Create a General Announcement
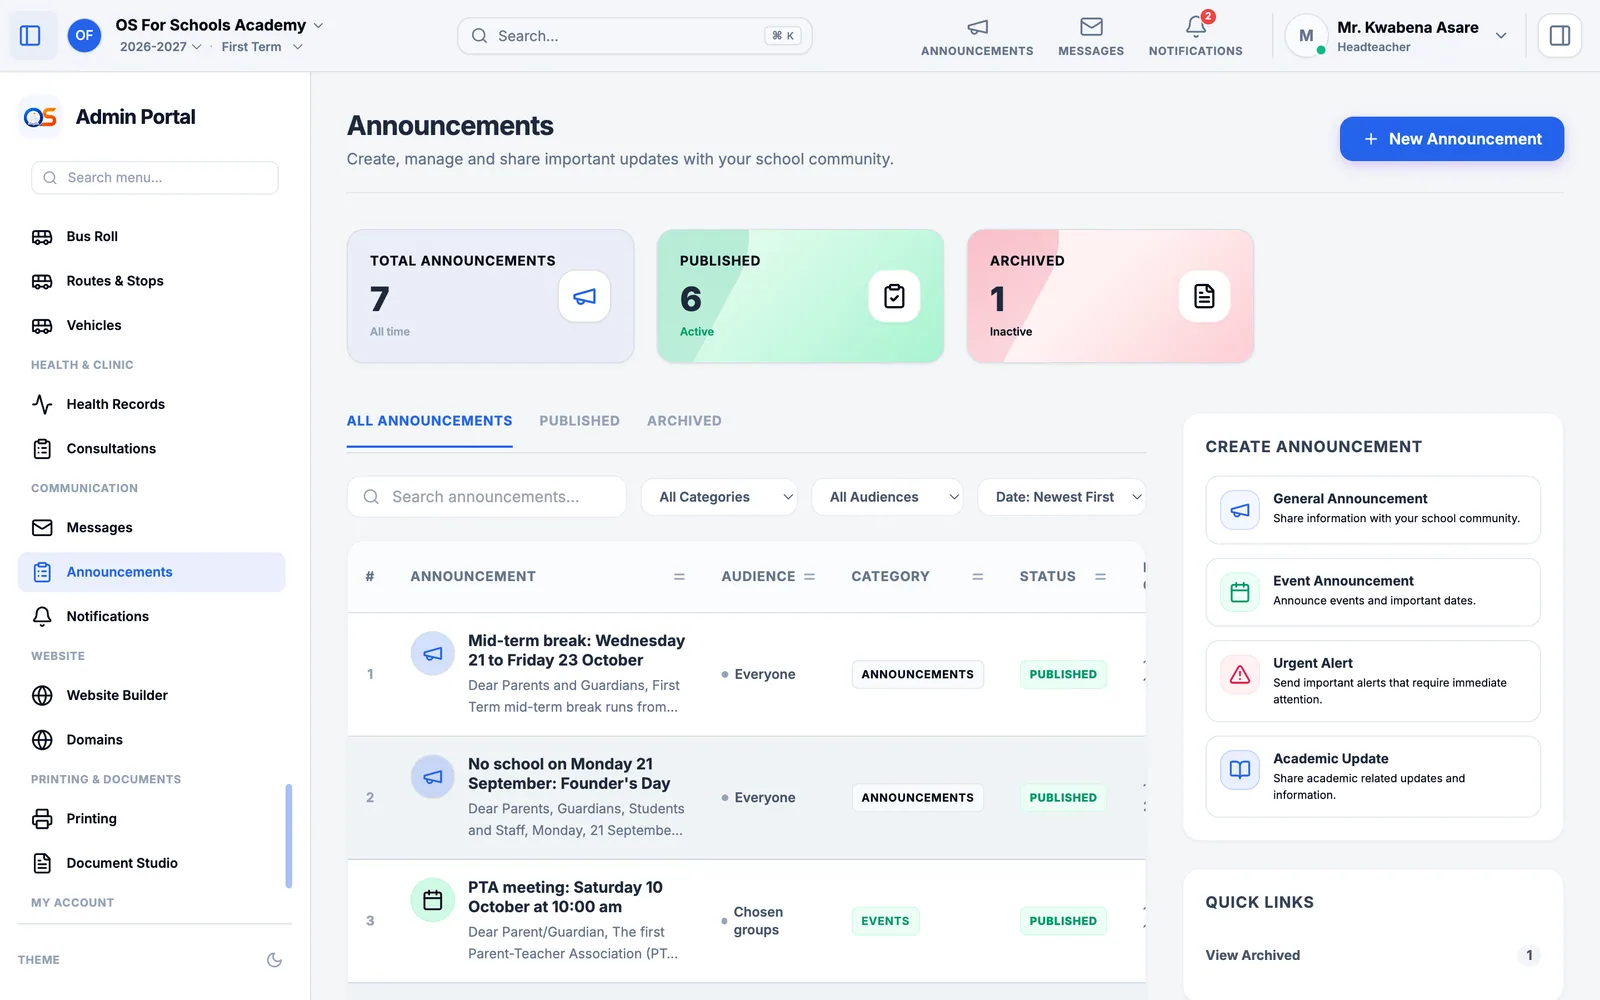 click(1373, 510)
